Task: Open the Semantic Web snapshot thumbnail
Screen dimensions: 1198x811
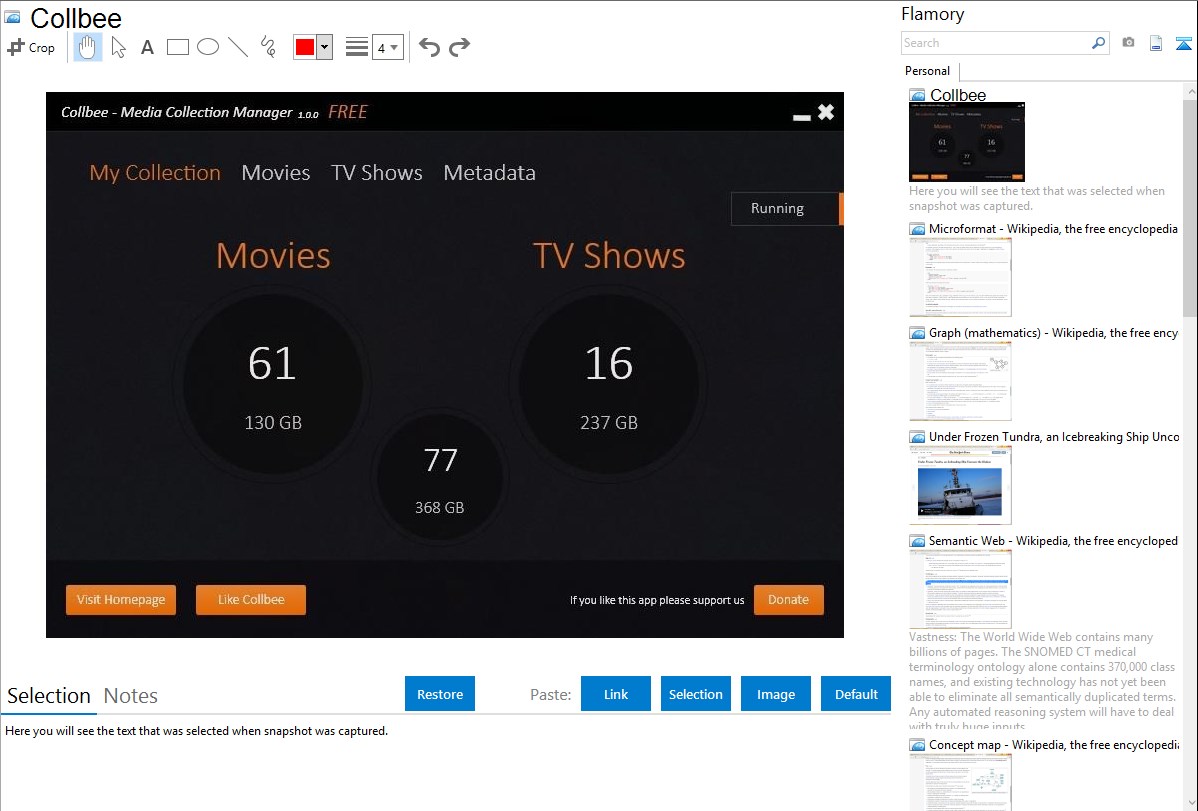Action: [x=960, y=589]
